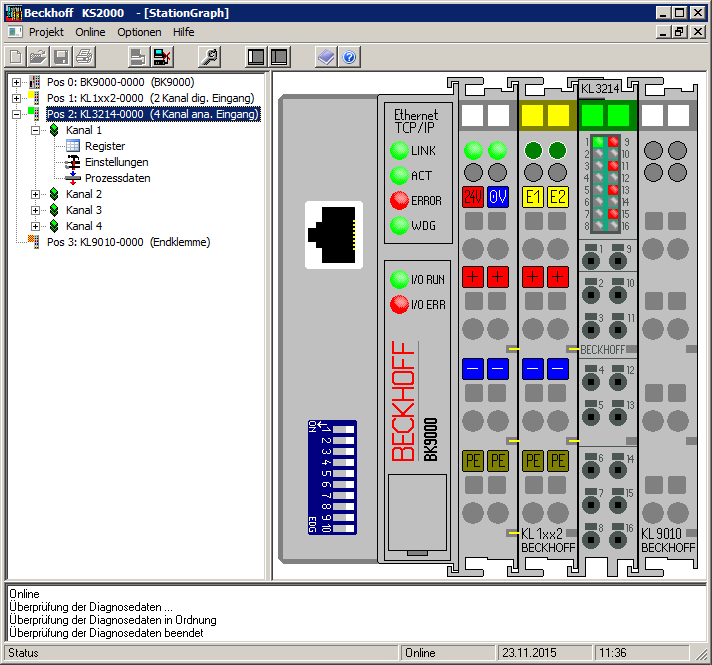
Task: Click the application icon in title bar
Action: [x=13, y=13]
